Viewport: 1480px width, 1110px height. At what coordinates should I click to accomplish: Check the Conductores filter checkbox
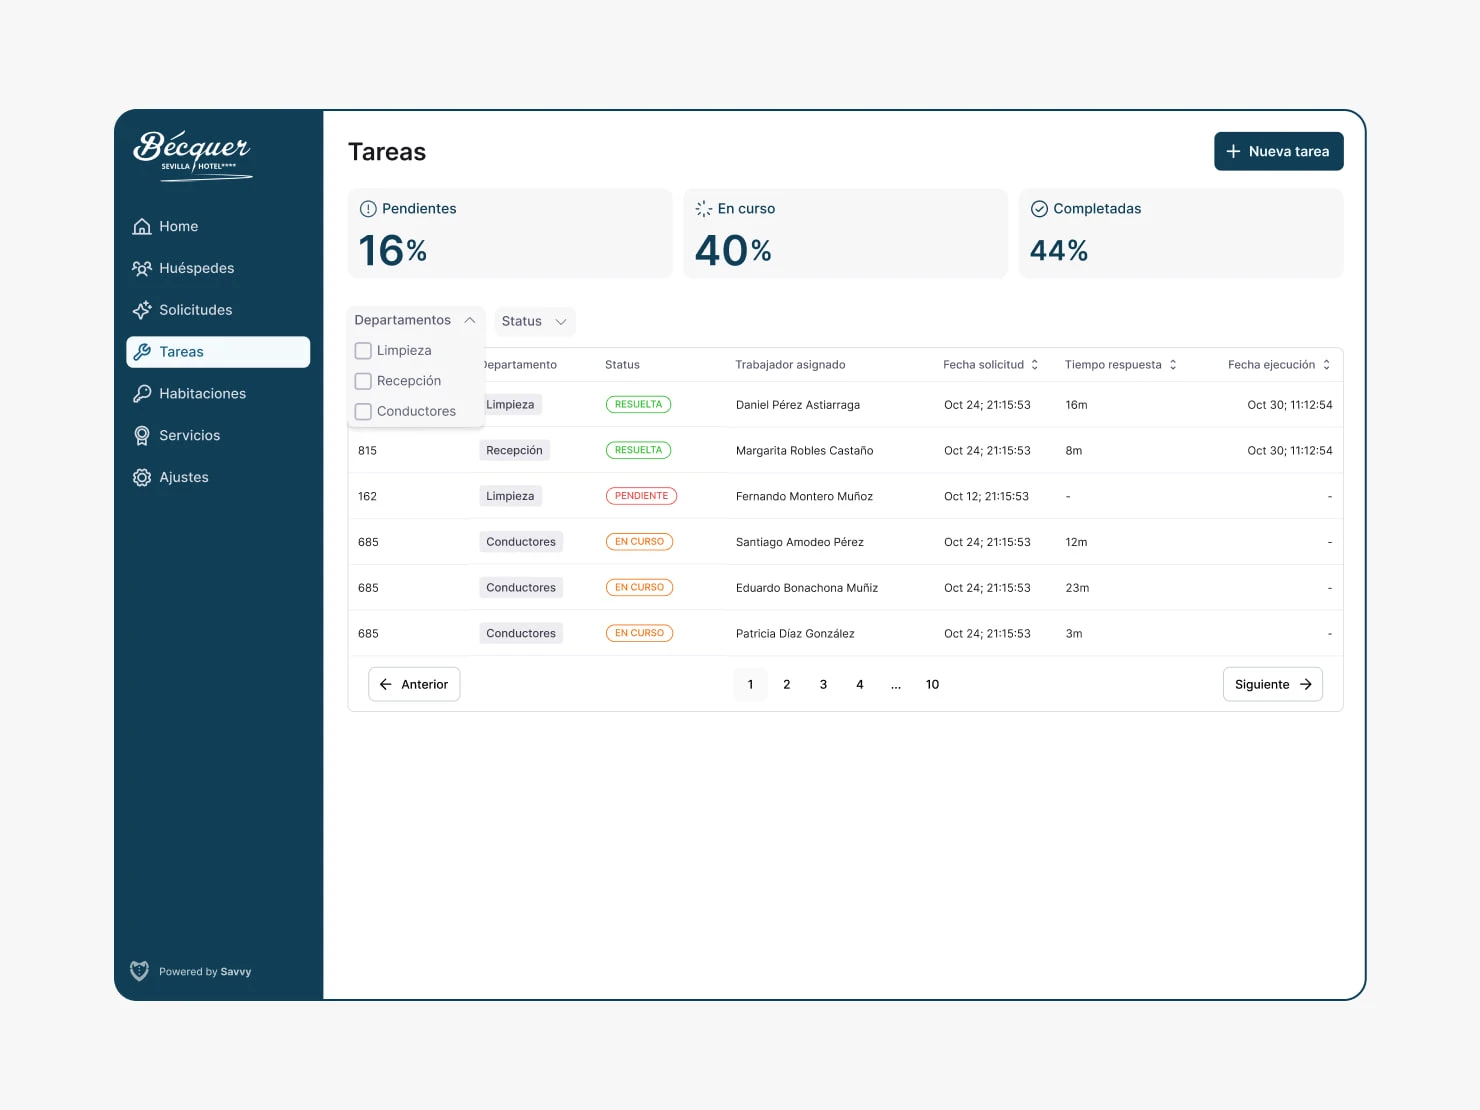[362, 411]
